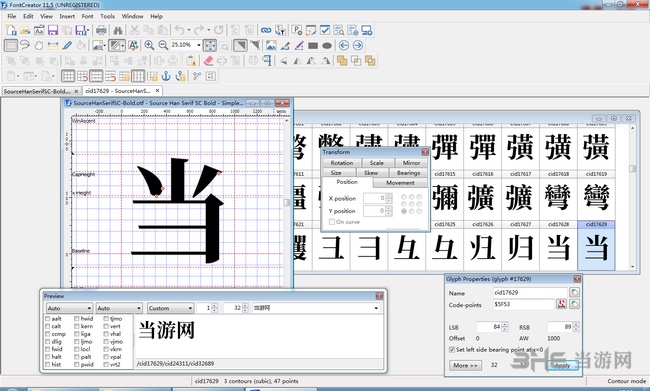Click the grid toggle icon in lower toolbar

(68, 76)
